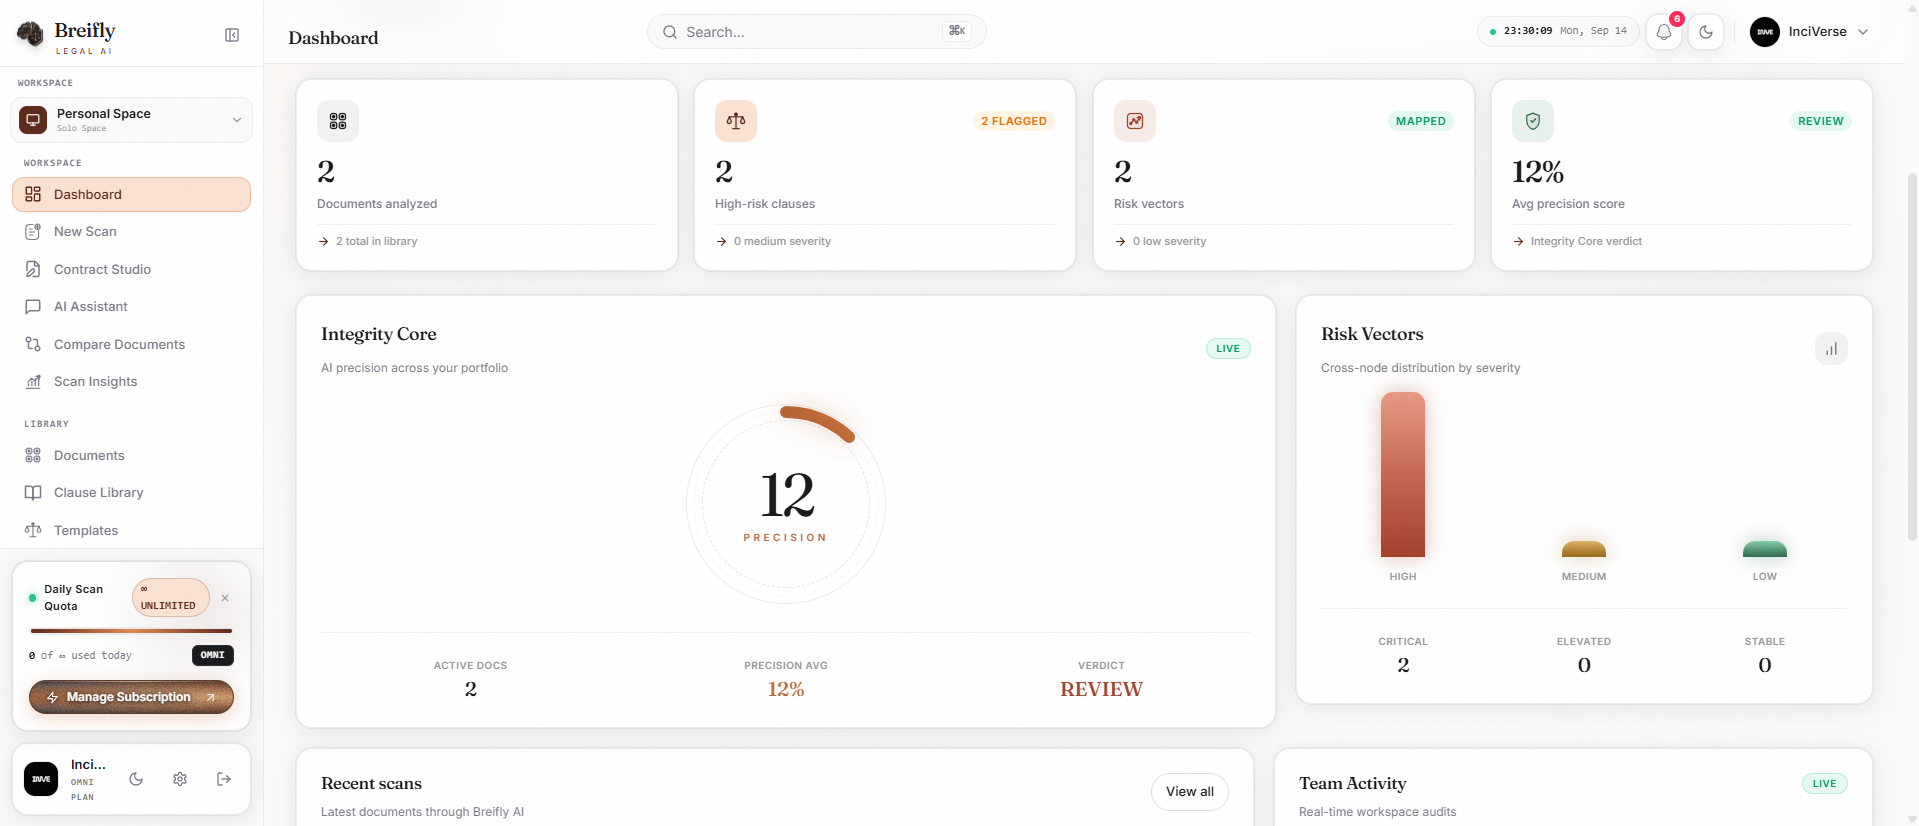Click the sidebar InciVerse profile avatar
Screen dimensions: 1919x826
tap(41, 779)
